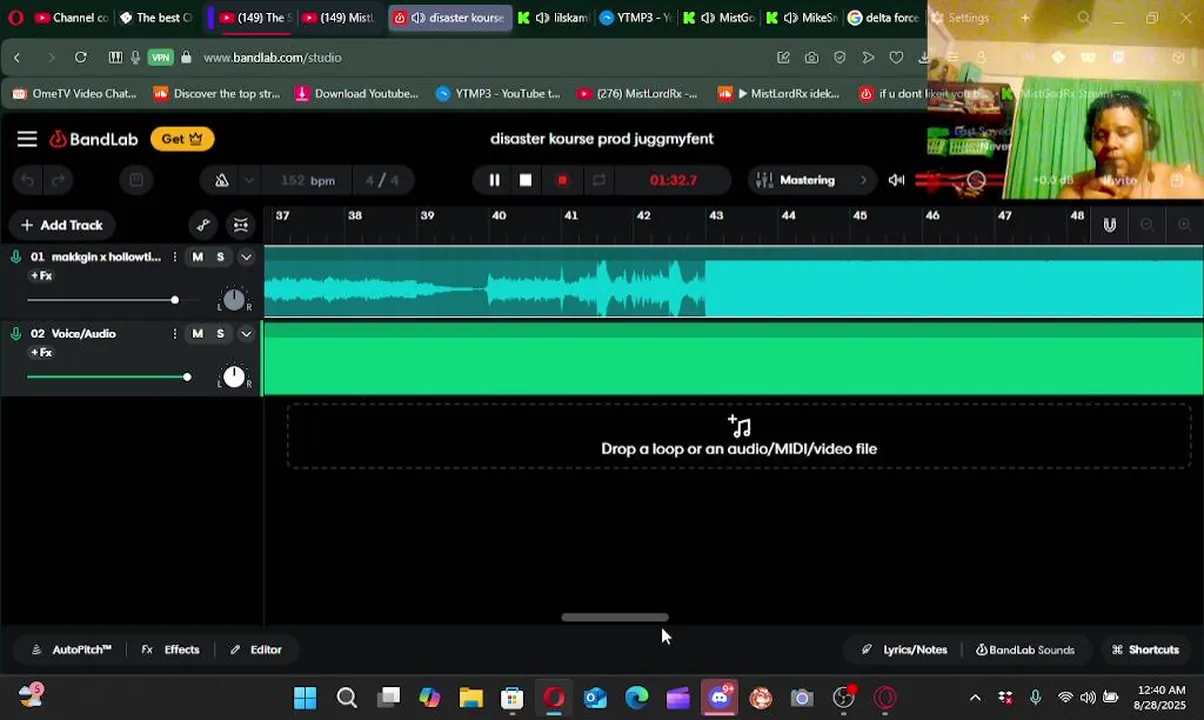Click the collapse tracks icon beside automation
Viewport: 1204px width, 720px height.
pyautogui.click(x=241, y=225)
